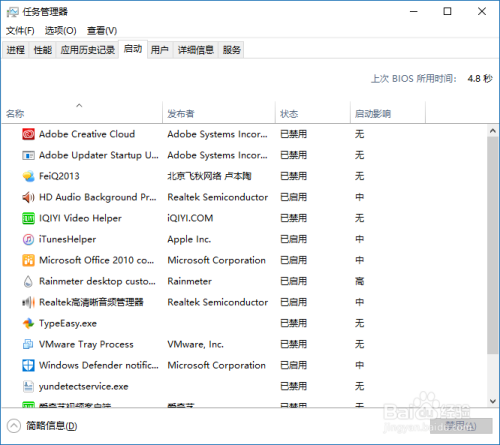Click the TypeEasy.exe icon
The width and height of the screenshot is (500, 445).
click(28, 323)
